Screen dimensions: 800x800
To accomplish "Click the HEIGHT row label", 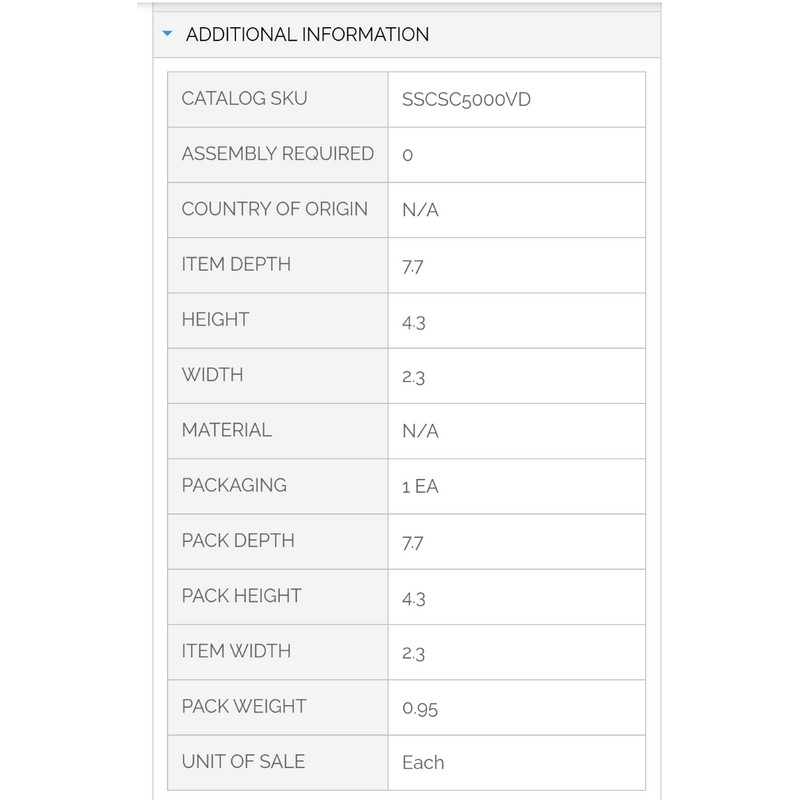I will point(215,320).
